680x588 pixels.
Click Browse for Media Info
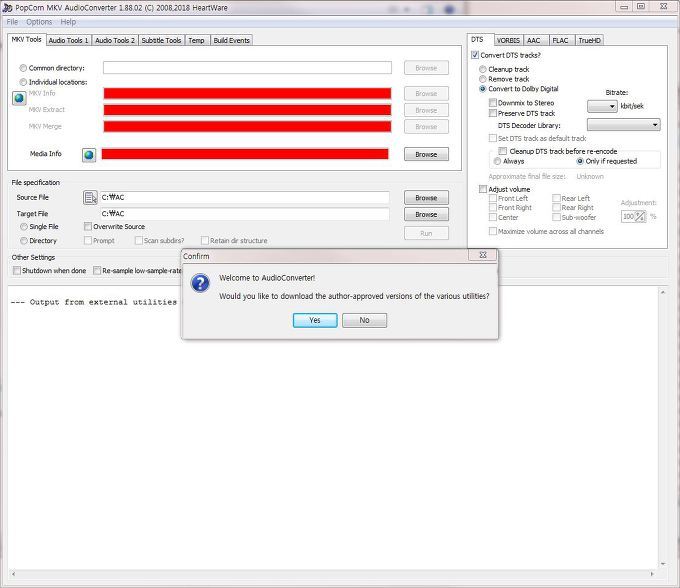point(426,154)
